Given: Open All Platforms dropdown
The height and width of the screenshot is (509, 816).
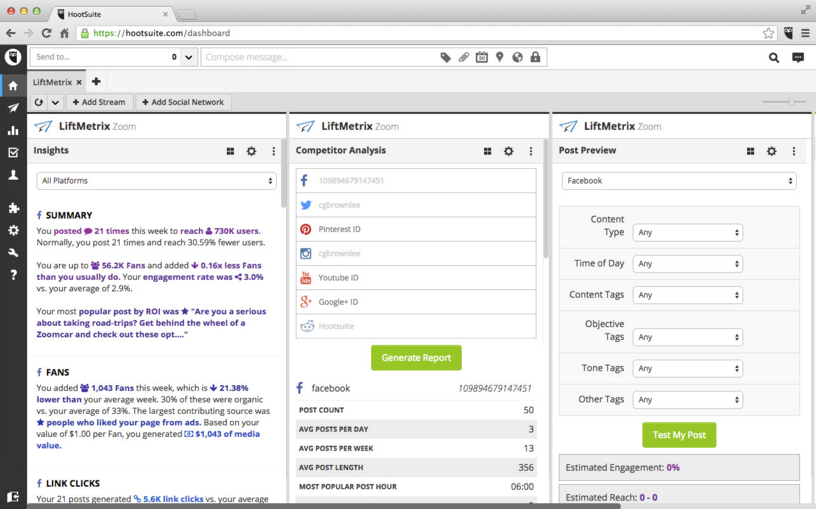Looking at the screenshot, I should point(156,181).
